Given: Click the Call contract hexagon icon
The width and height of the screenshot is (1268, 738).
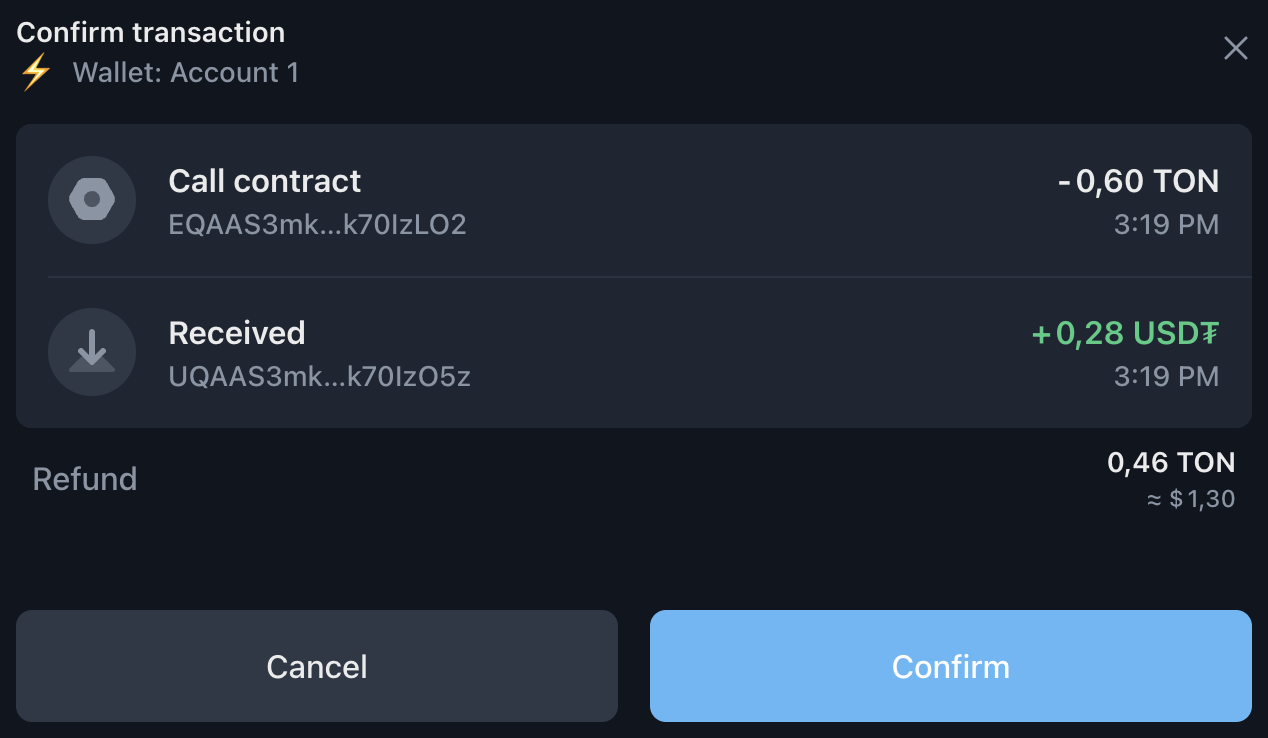Looking at the screenshot, I should click(92, 200).
